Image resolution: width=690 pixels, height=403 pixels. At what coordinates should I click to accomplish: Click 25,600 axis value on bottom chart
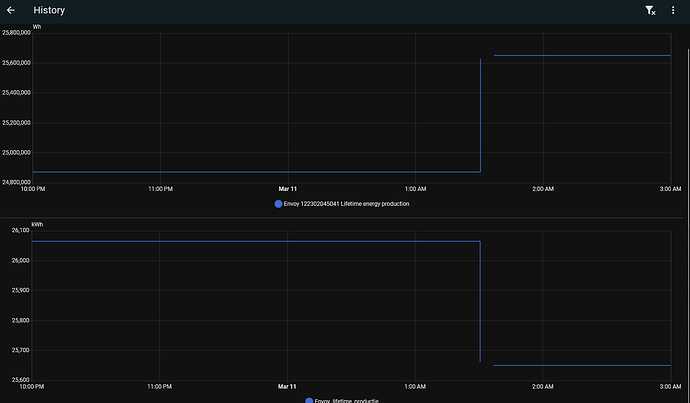21,380
